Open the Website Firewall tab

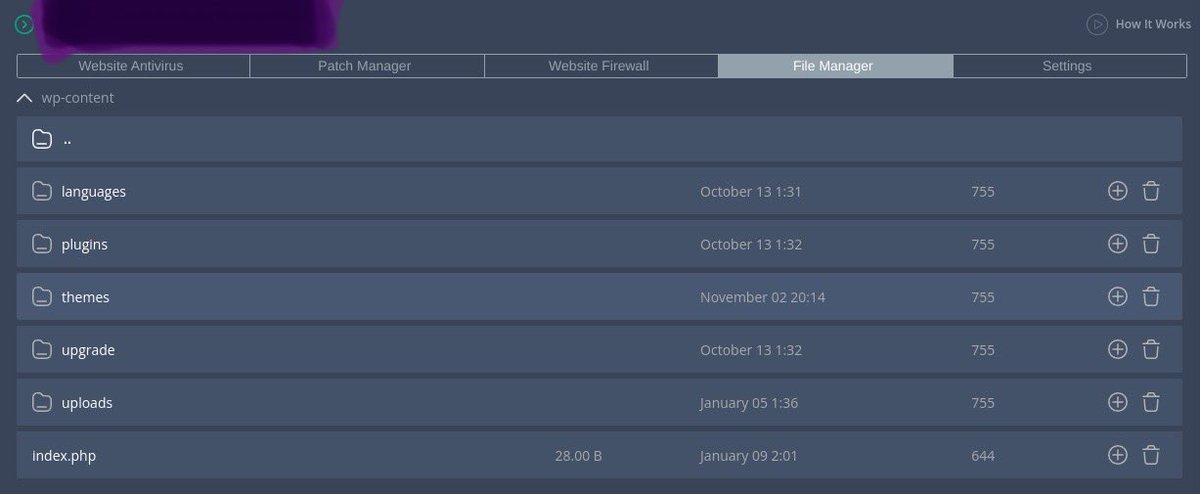(x=600, y=66)
